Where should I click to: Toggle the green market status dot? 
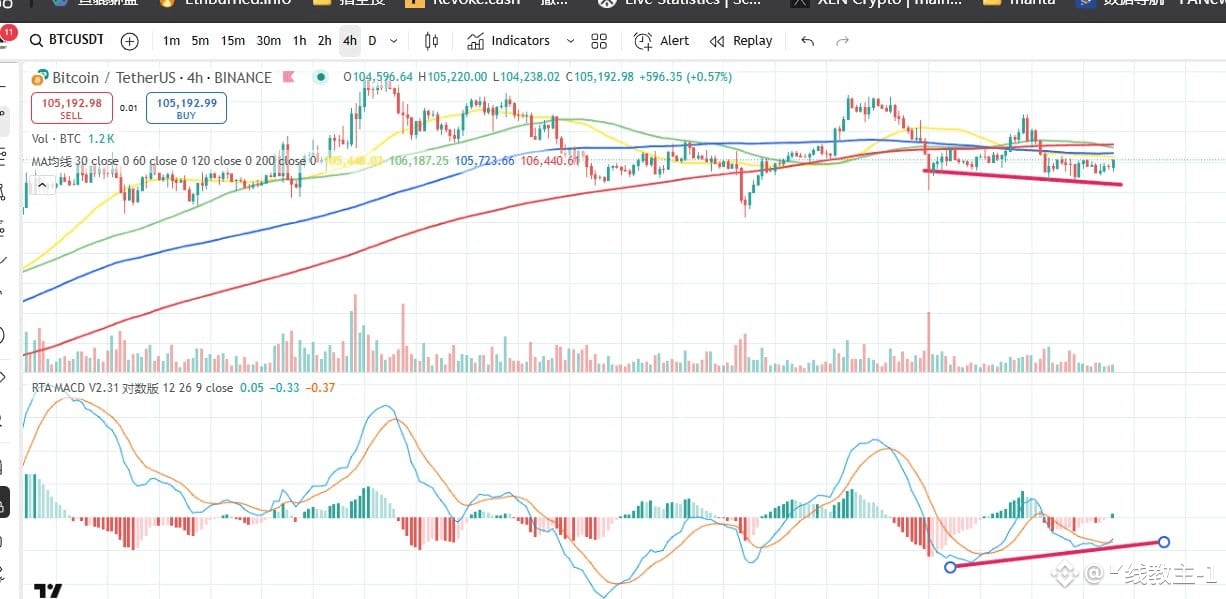320,77
